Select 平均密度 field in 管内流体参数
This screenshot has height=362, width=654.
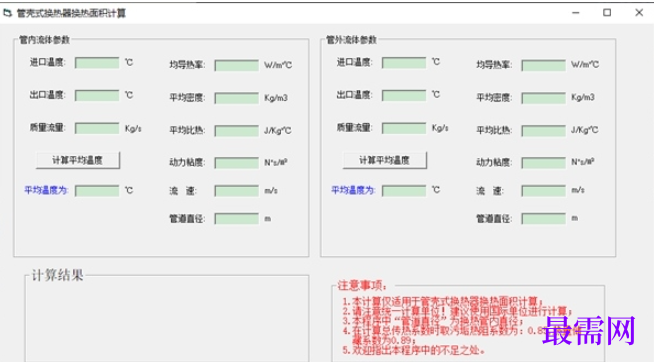click(x=236, y=98)
